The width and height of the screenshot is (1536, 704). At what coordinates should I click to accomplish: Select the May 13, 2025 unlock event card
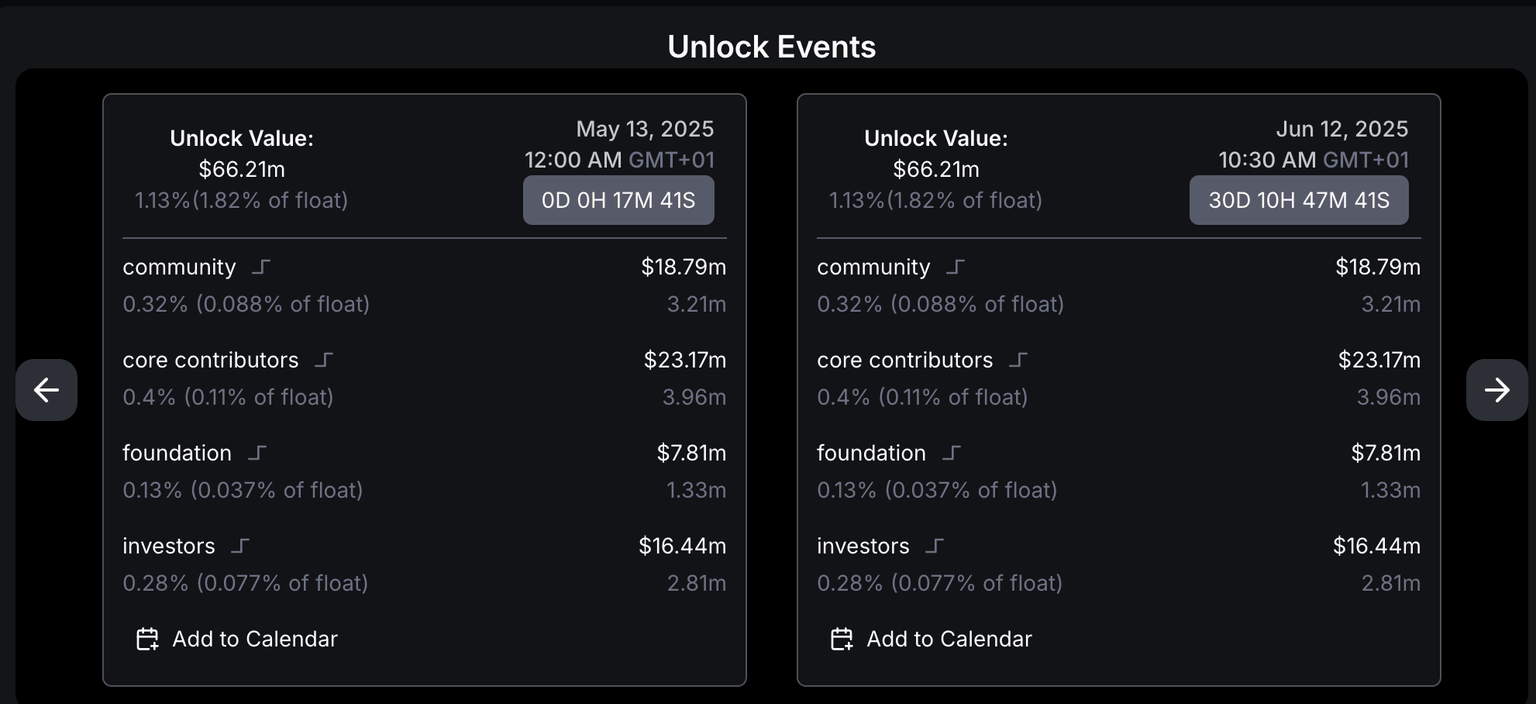click(x=424, y=390)
